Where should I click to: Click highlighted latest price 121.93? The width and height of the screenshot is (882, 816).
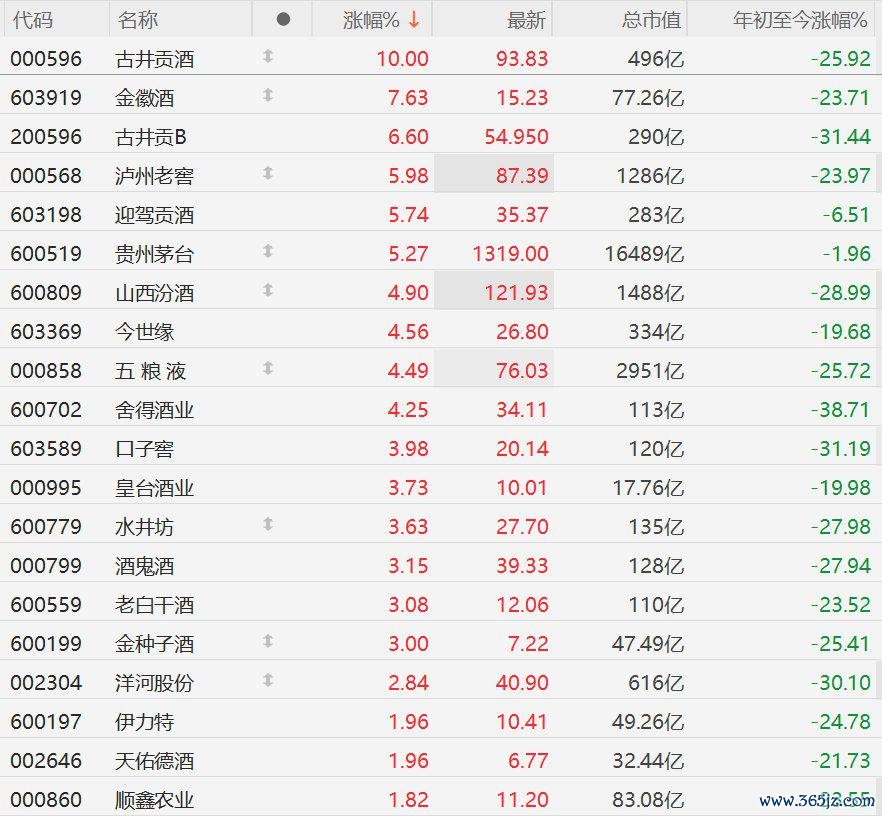point(516,293)
